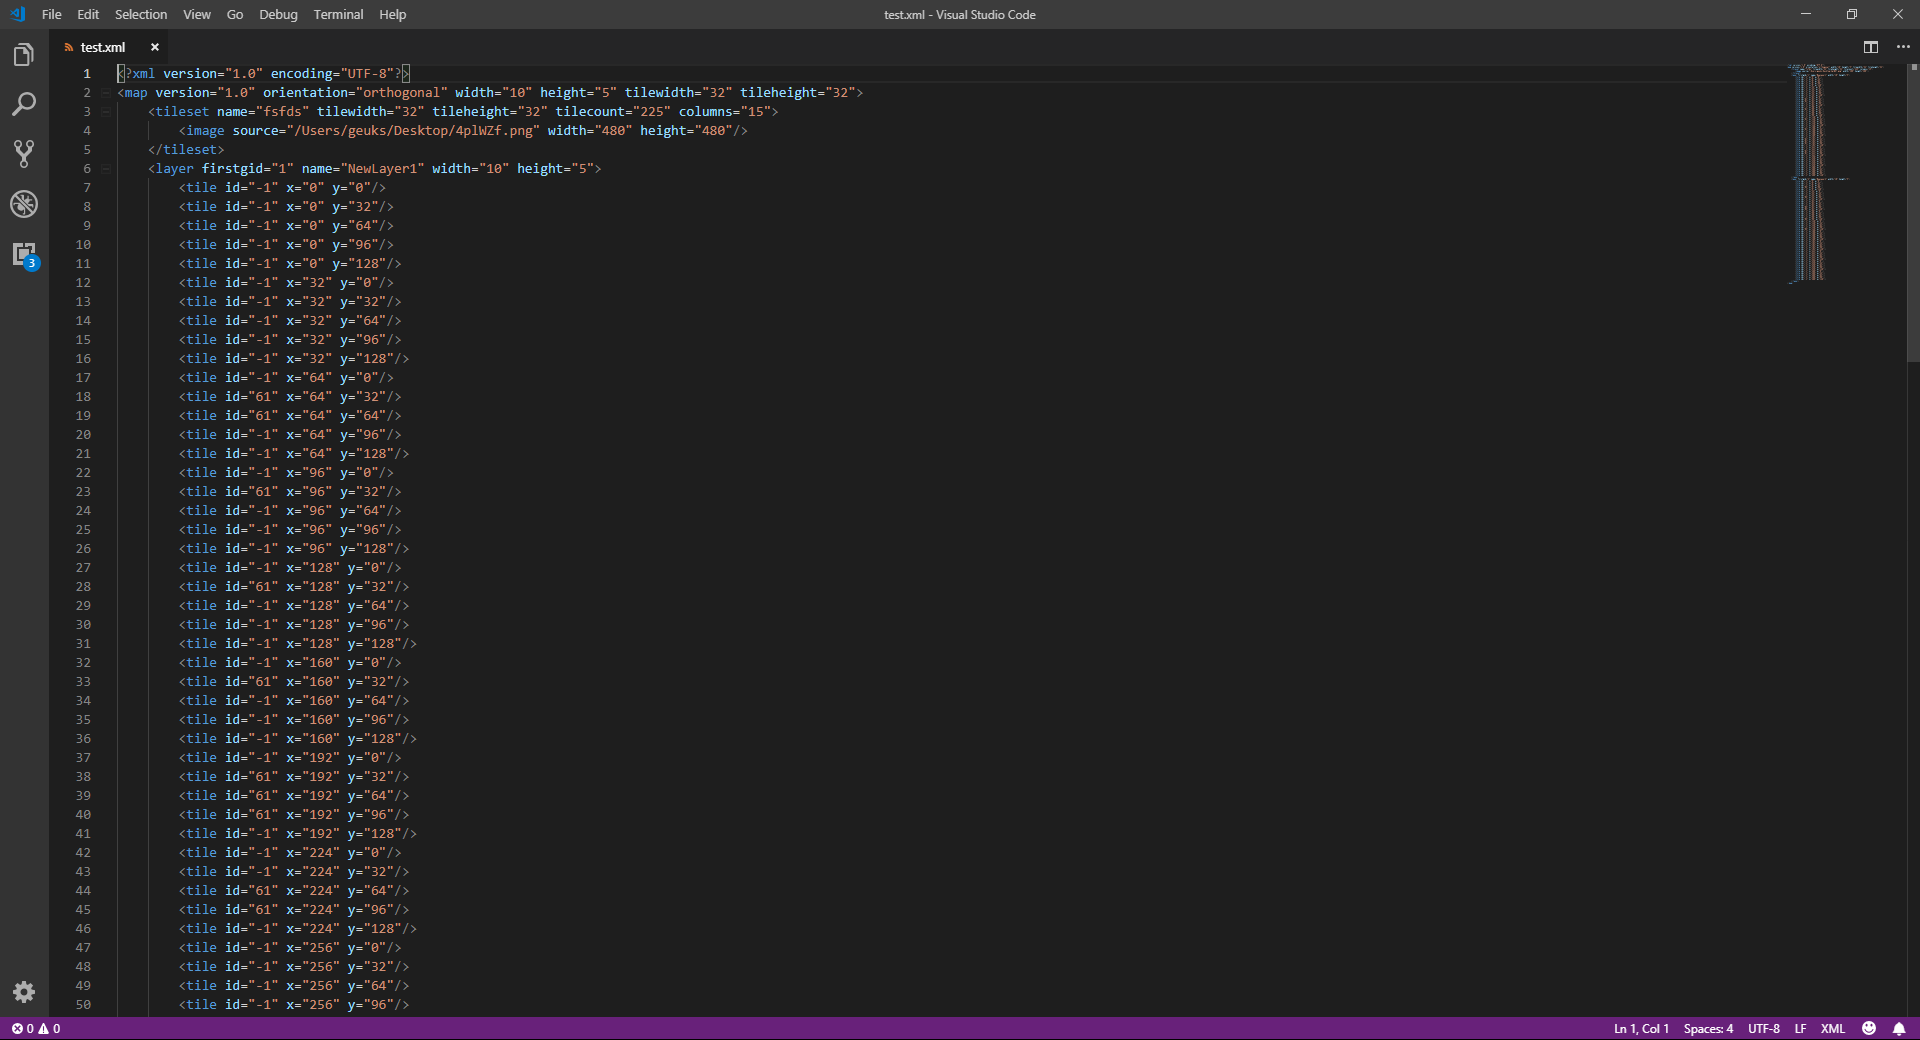Select the test.xml editor tab

[x=102, y=47]
